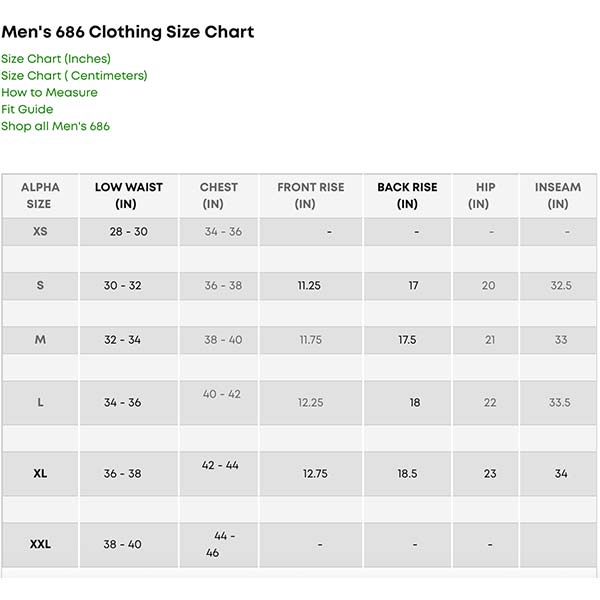Click the 12.75 front rise value
The width and height of the screenshot is (600, 600).
coord(315,474)
